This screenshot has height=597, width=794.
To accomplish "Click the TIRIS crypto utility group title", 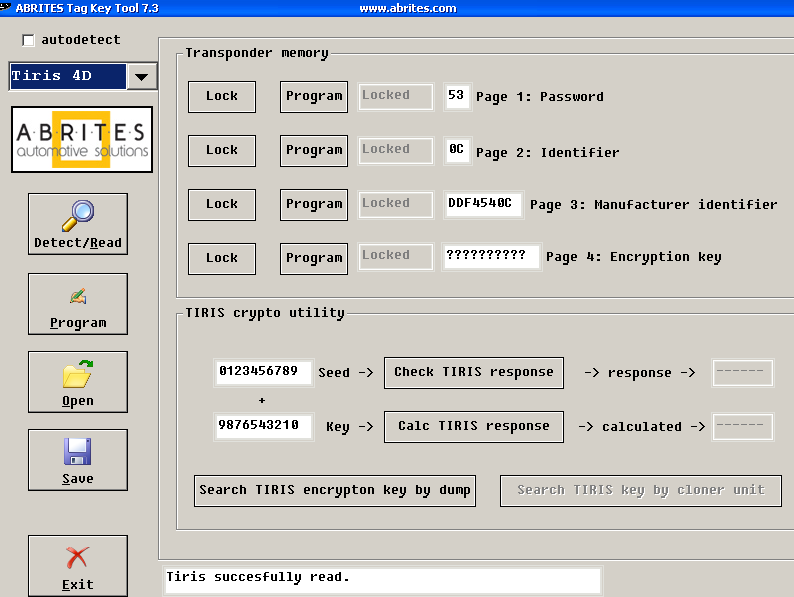I will click(x=265, y=313).
